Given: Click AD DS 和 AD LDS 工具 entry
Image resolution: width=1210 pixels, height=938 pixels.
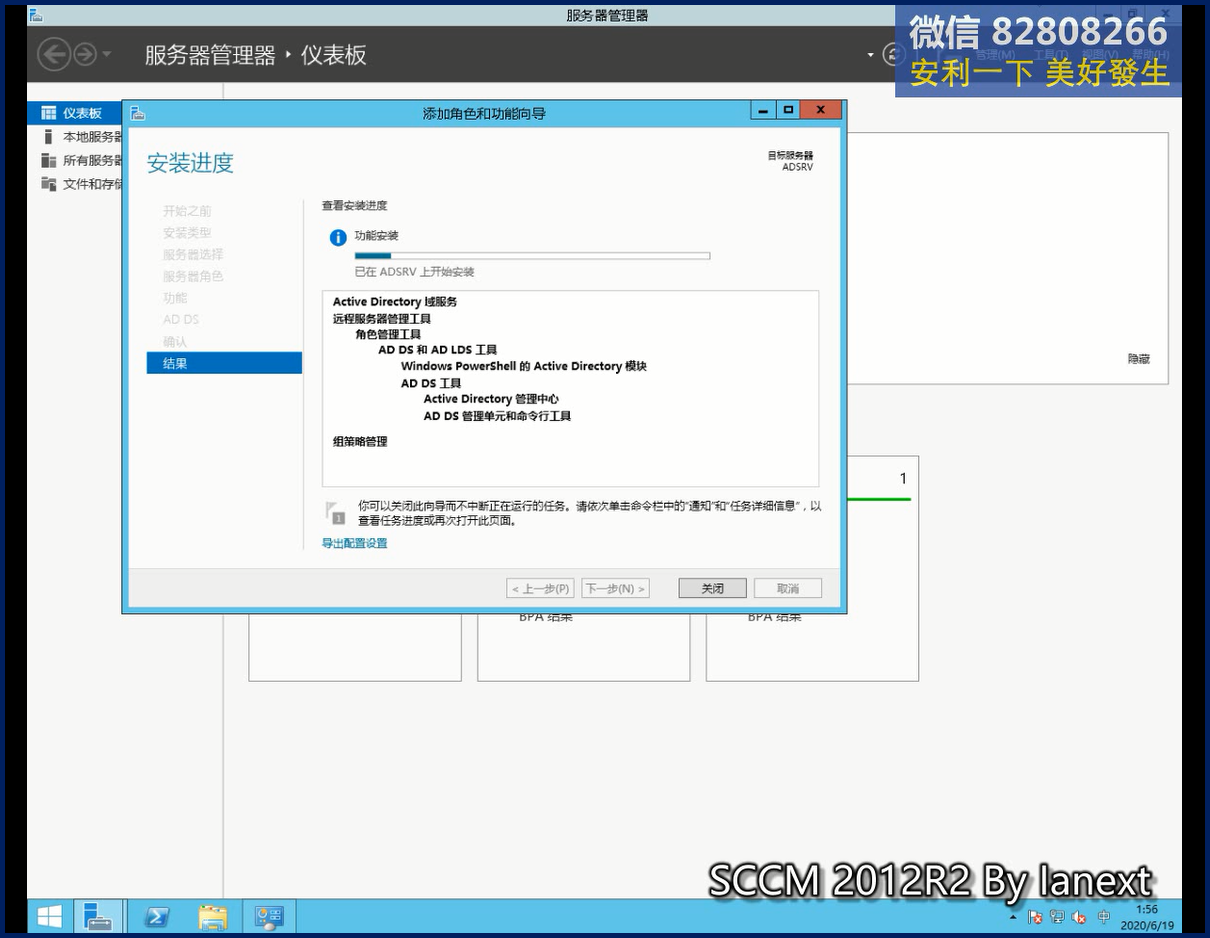Looking at the screenshot, I should [x=438, y=350].
